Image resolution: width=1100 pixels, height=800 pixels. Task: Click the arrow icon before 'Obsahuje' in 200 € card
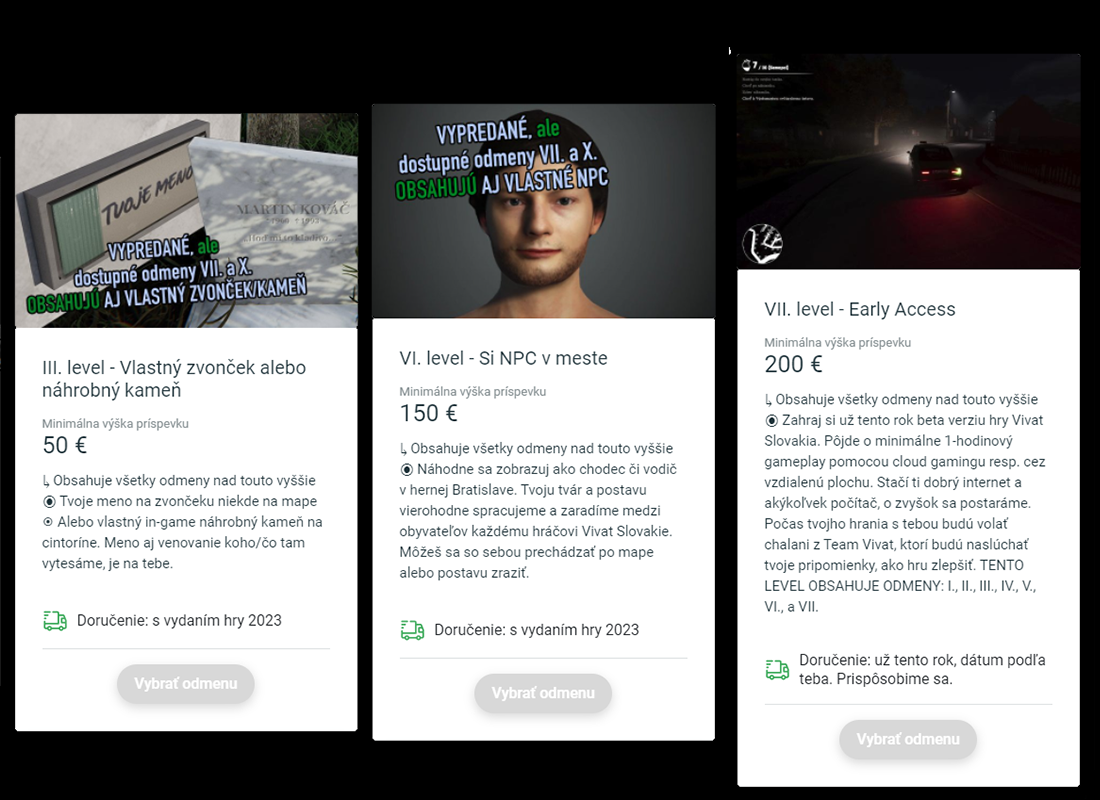tap(768, 400)
